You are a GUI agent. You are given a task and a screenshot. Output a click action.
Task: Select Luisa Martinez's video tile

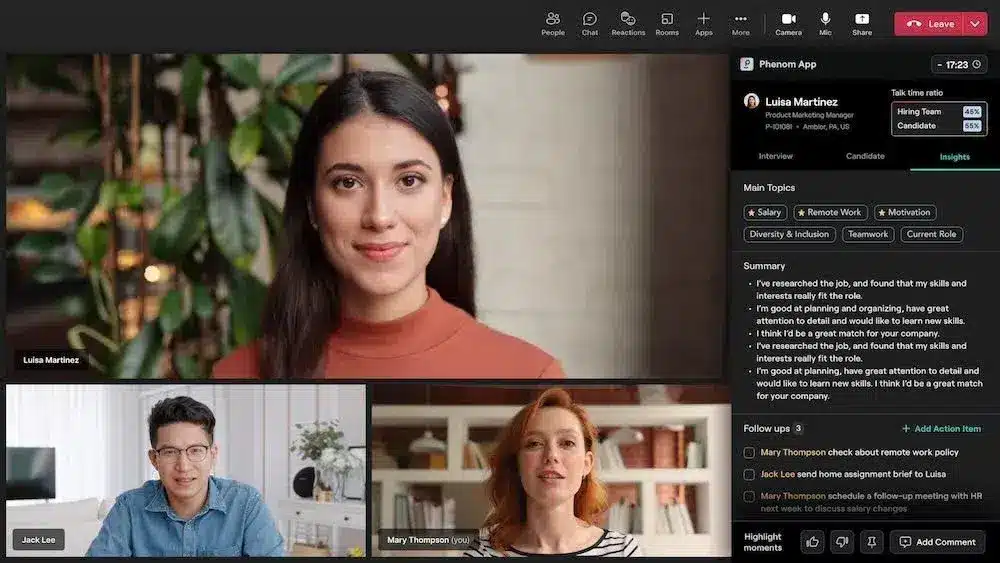click(364, 216)
